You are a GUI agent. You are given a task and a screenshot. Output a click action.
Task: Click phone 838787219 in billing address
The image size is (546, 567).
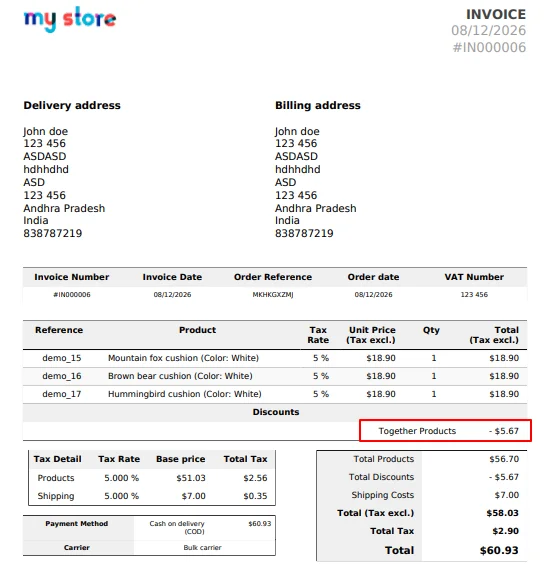coord(304,233)
